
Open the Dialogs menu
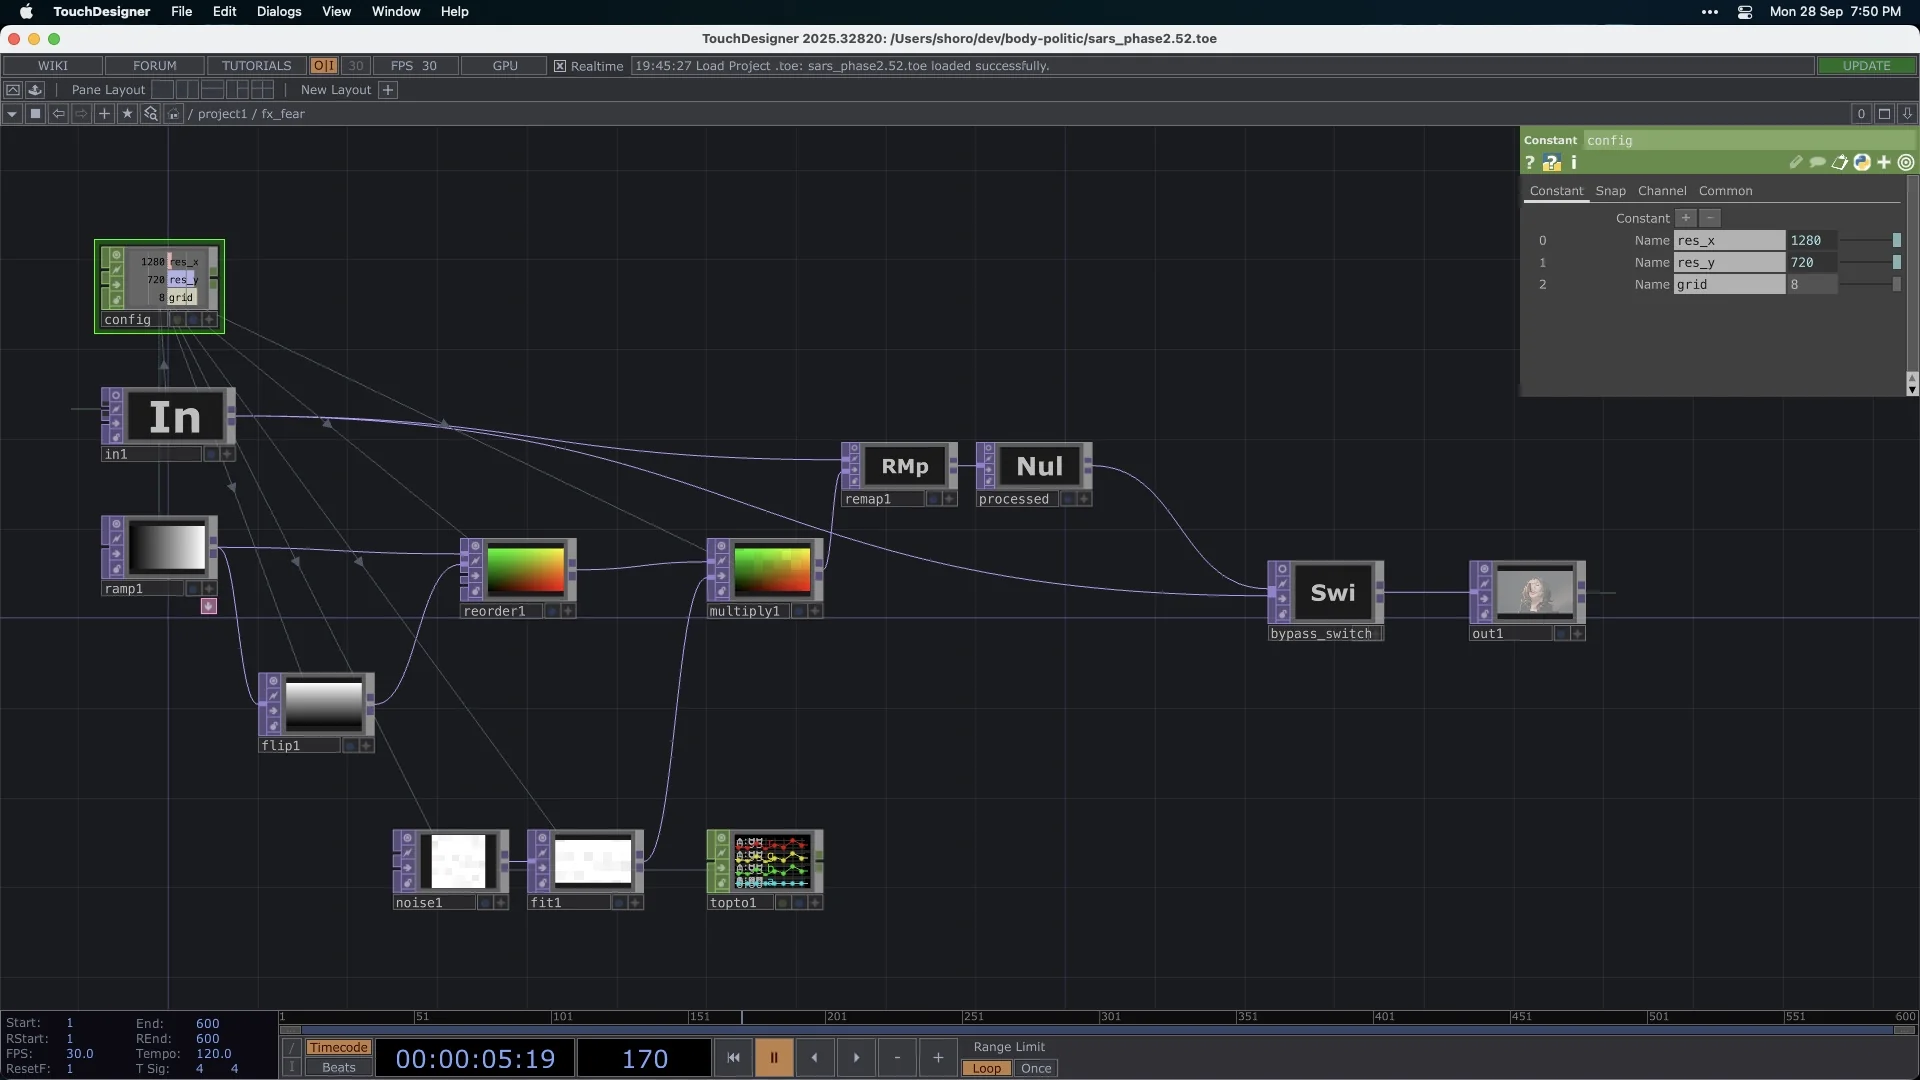[279, 12]
